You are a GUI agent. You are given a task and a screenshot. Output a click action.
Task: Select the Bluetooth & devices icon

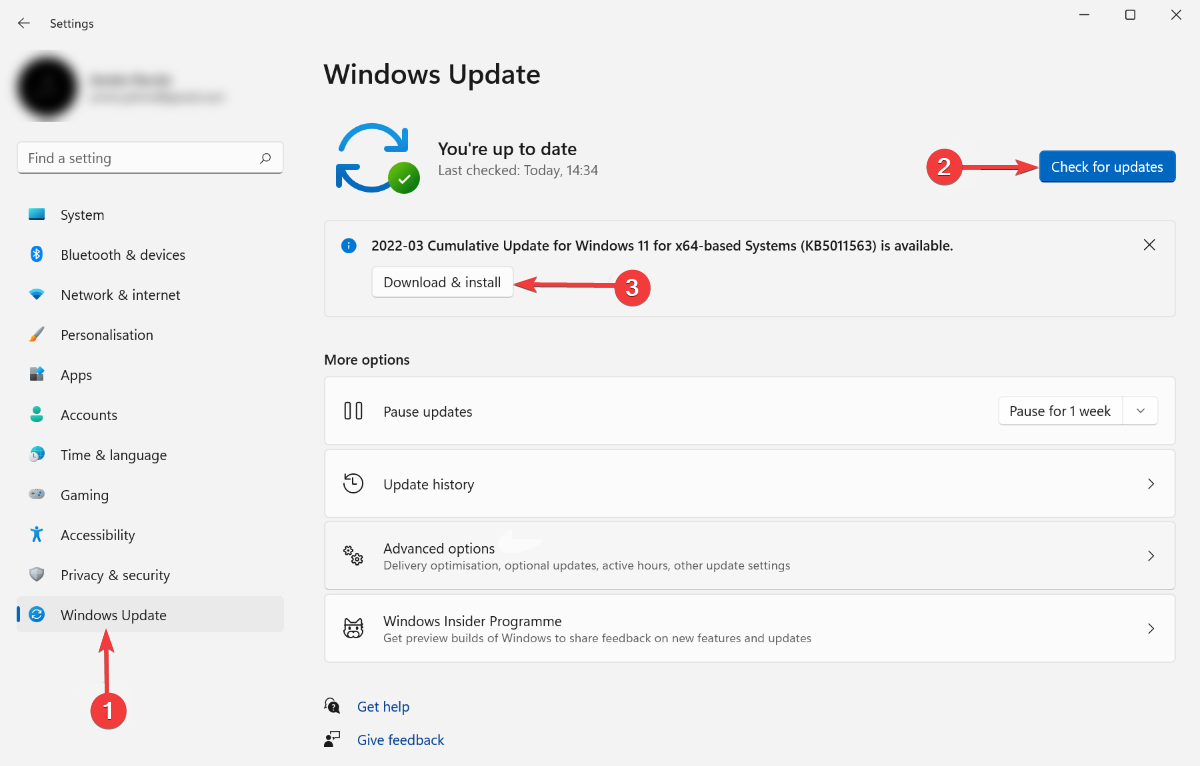(x=38, y=254)
